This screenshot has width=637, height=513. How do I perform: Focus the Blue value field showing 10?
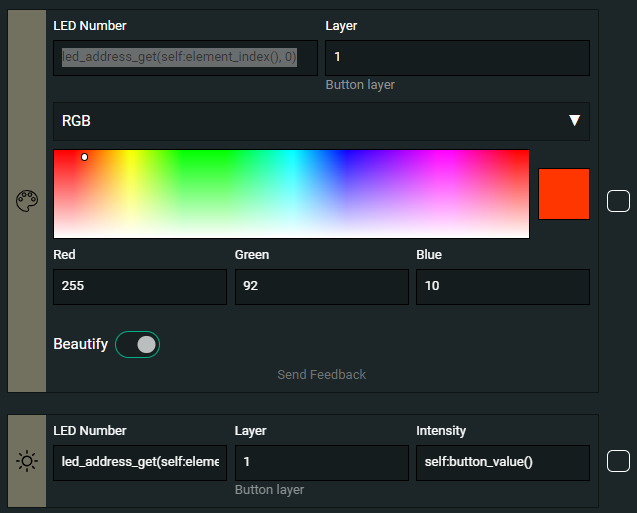(x=502, y=286)
